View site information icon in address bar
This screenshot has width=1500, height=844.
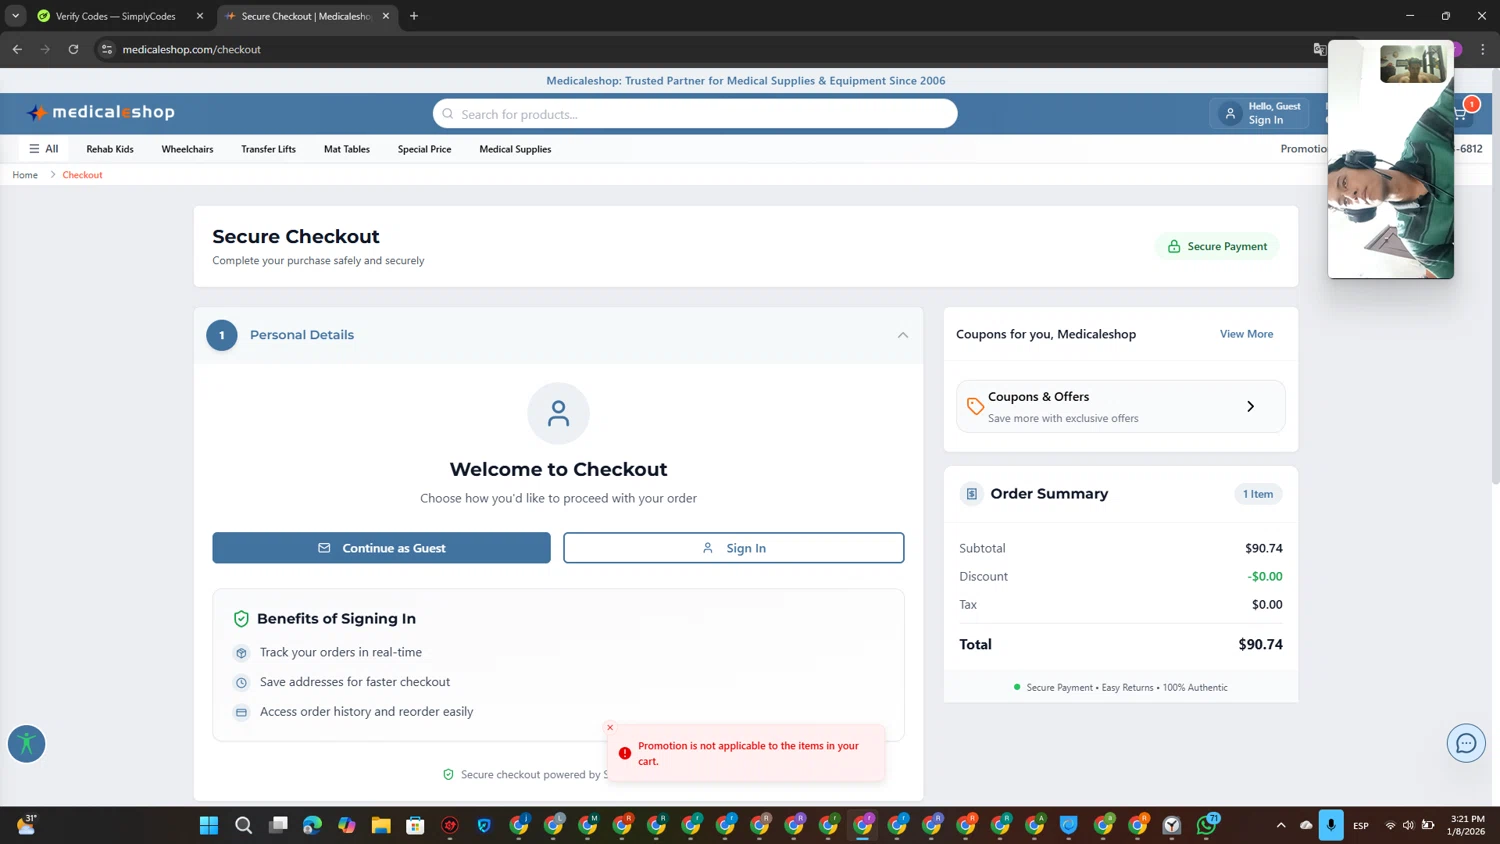pyautogui.click(x=107, y=49)
